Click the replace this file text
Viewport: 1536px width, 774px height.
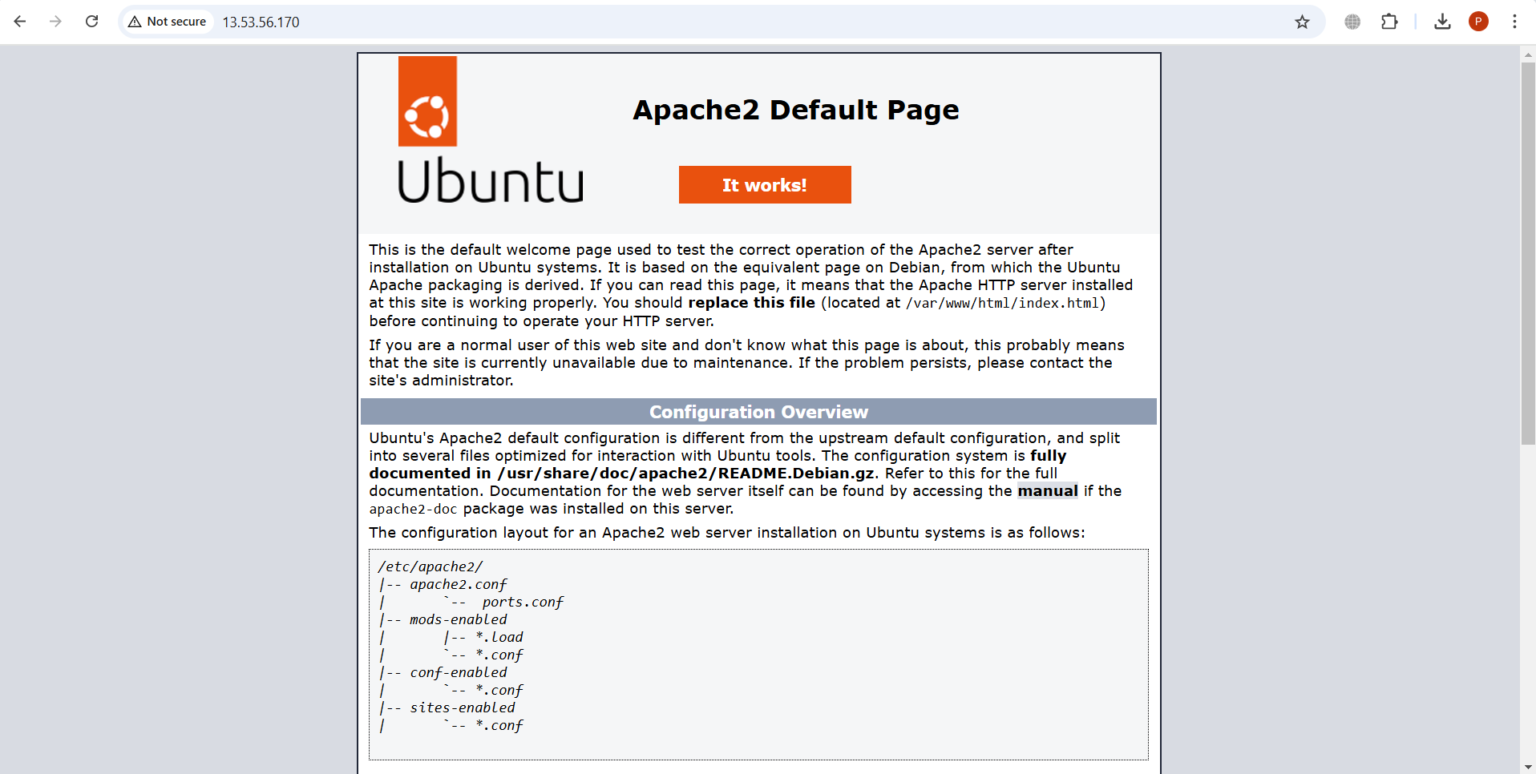click(751, 302)
